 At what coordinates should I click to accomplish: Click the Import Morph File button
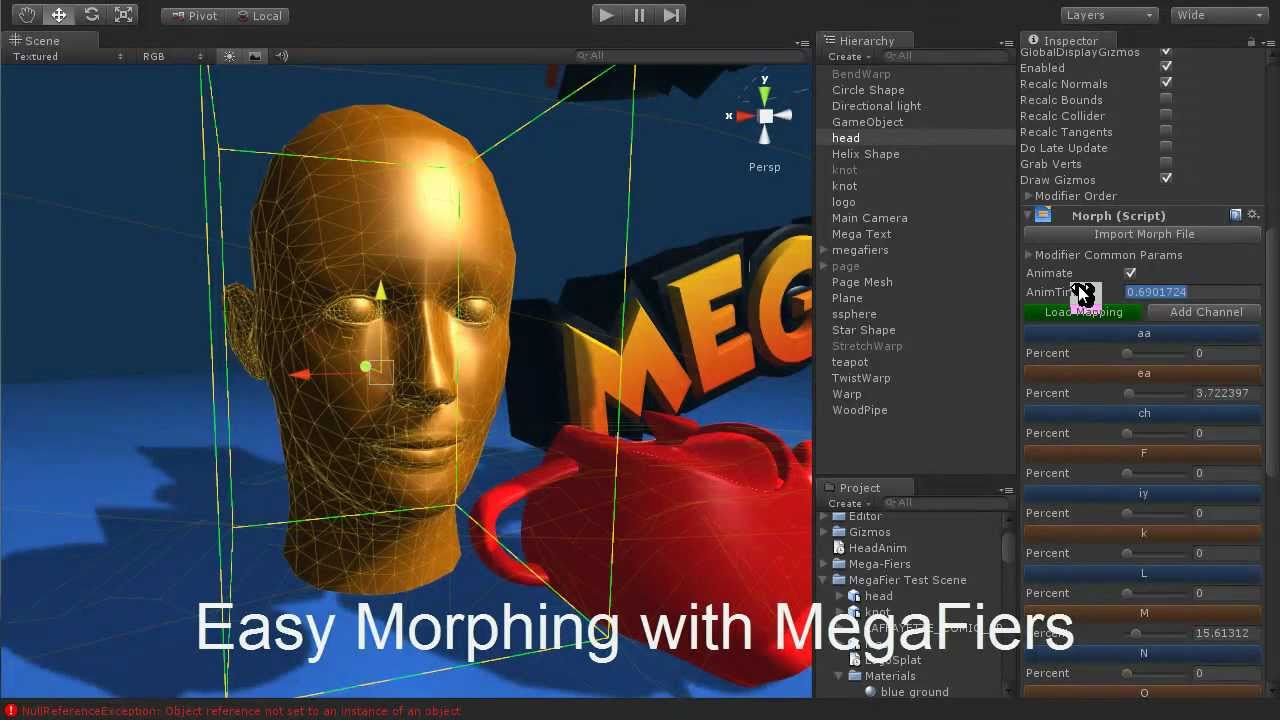tap(1143, 234)
